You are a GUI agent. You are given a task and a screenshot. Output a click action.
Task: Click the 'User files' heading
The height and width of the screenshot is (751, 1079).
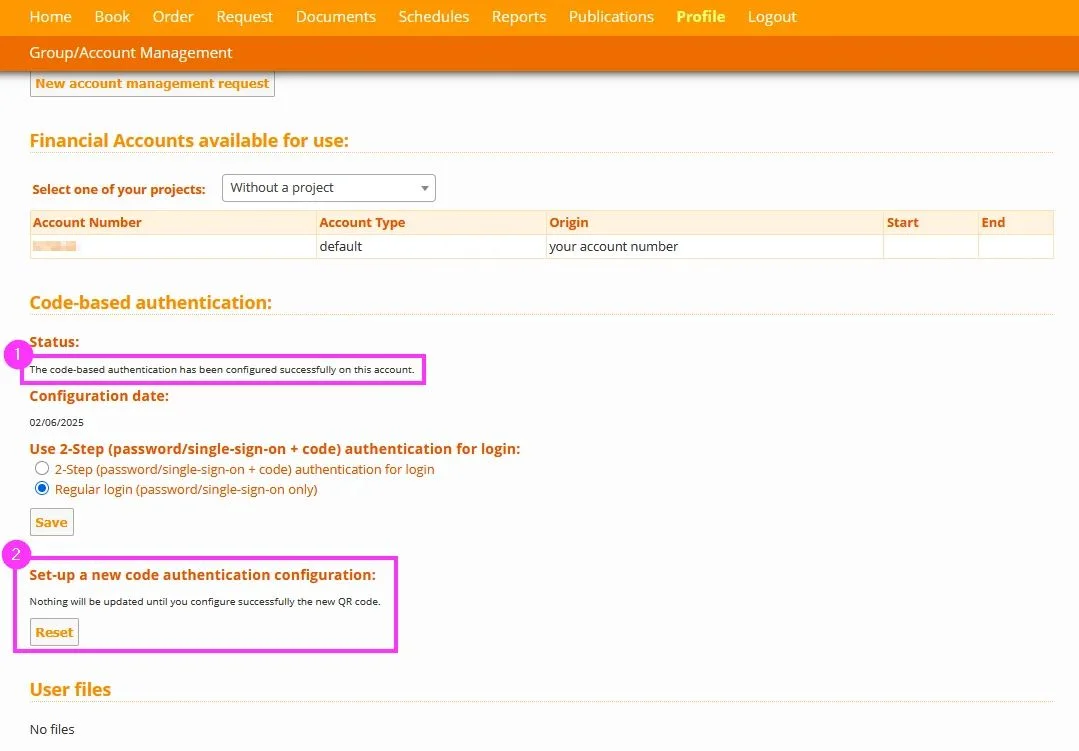(70, 690)
